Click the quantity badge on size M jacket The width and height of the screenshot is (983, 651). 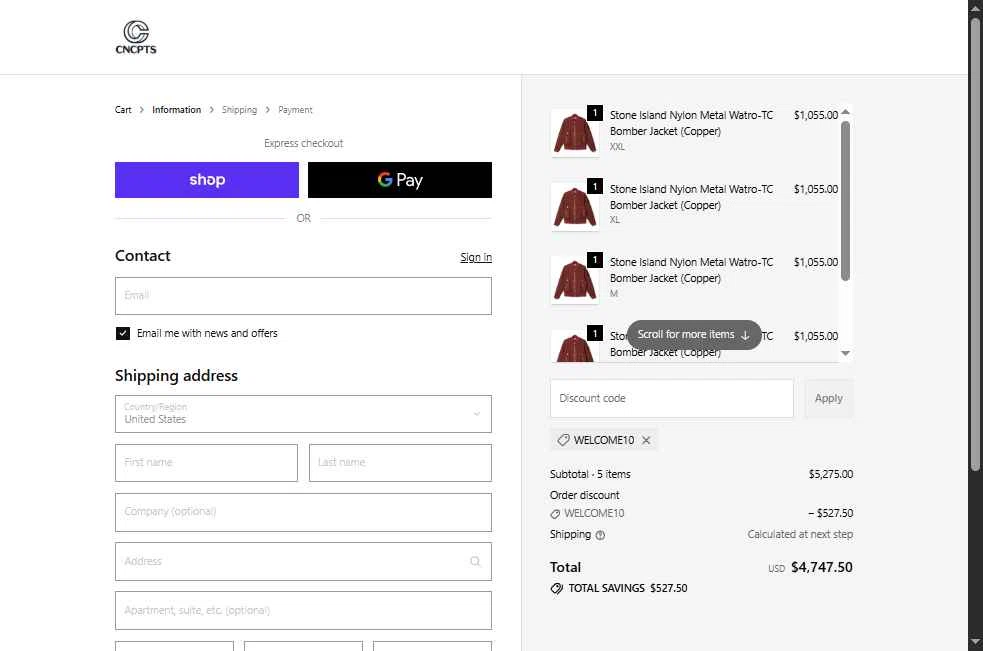[x=594, y=260]
